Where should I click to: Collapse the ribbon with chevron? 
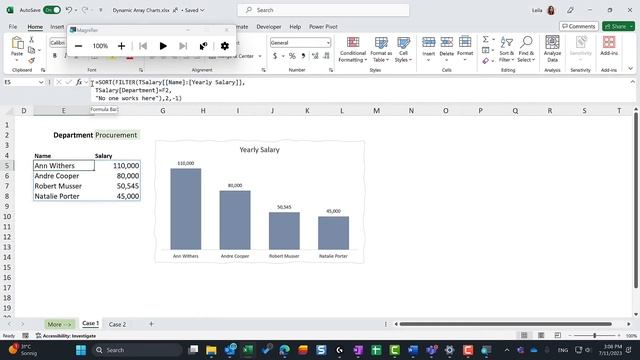click(631, 69)
